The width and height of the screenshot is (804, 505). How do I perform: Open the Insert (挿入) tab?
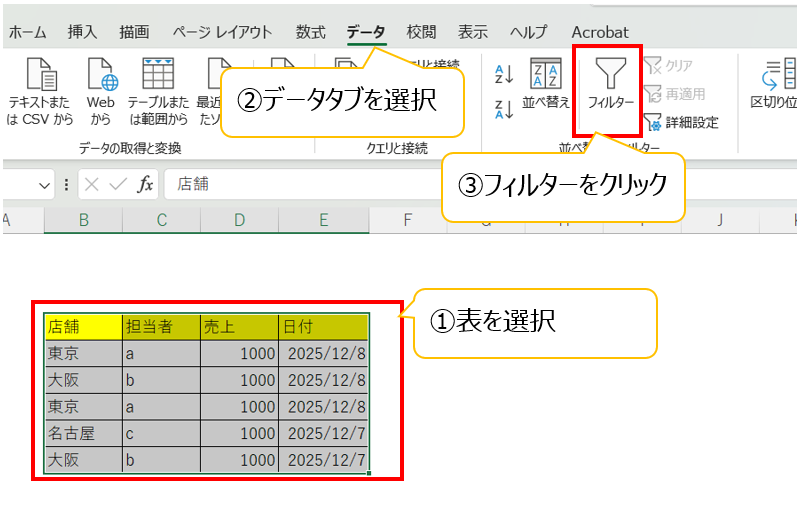tap(82, 32)
